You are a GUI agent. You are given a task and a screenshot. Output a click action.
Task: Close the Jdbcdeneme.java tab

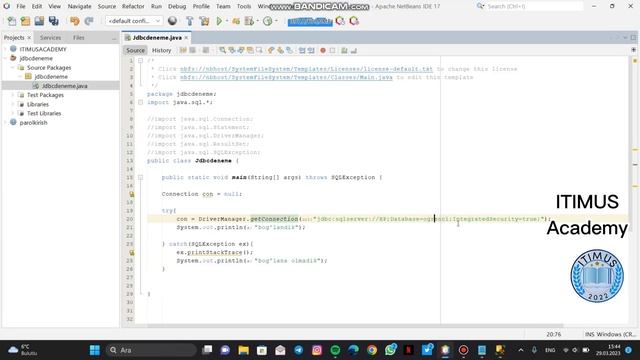(187, 38)
